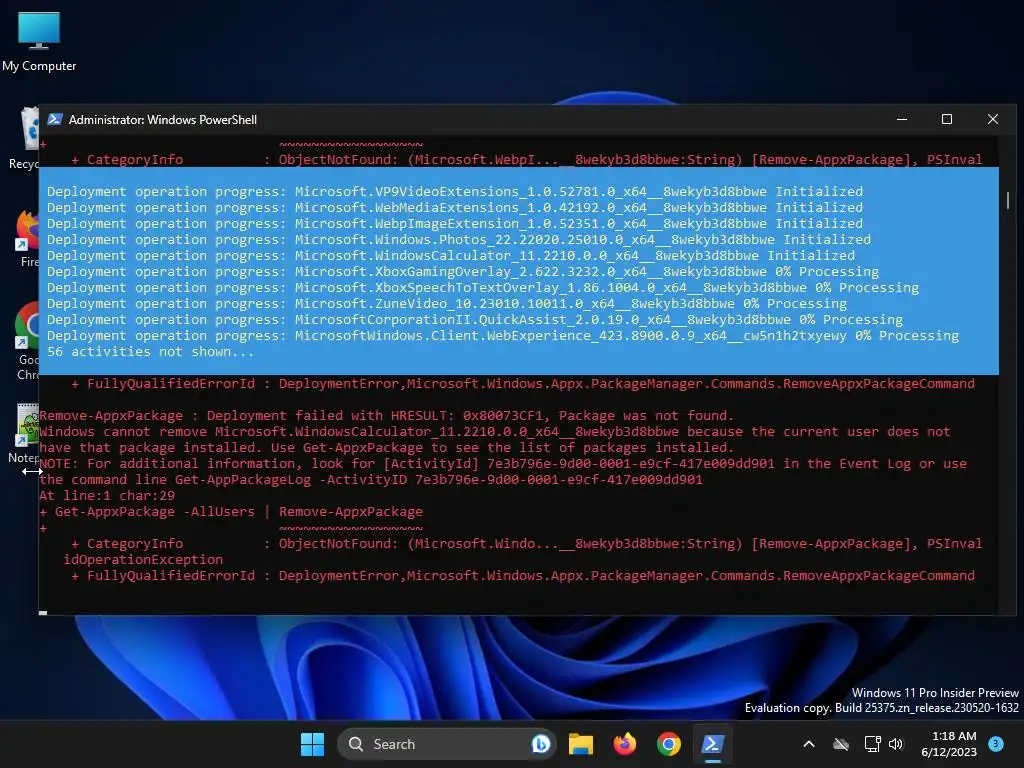
Task: Click the bottom FullyQualifiedErrorId DeploymentError line
Action: (x=522, y=575)
